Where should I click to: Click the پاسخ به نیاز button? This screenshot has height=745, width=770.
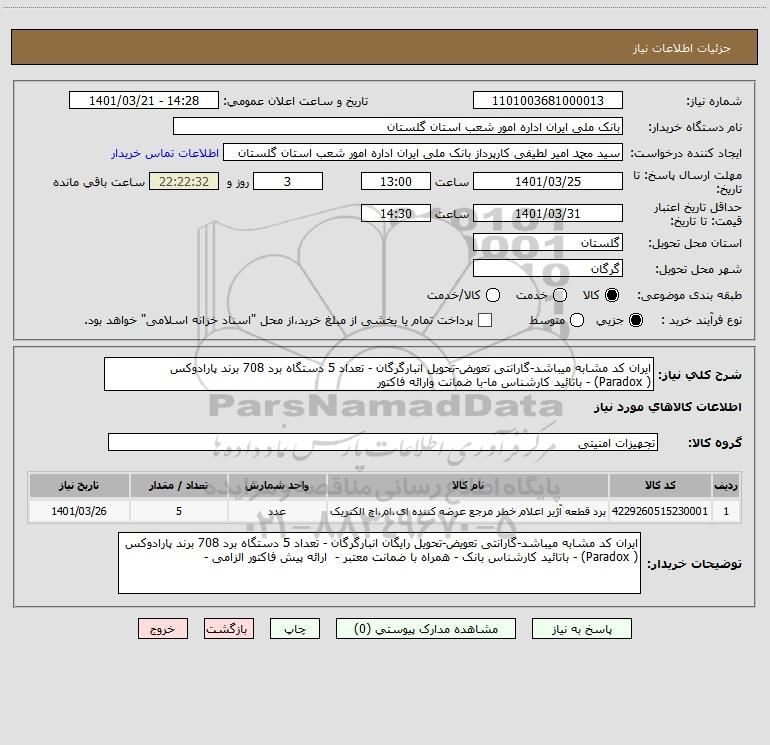582,629
